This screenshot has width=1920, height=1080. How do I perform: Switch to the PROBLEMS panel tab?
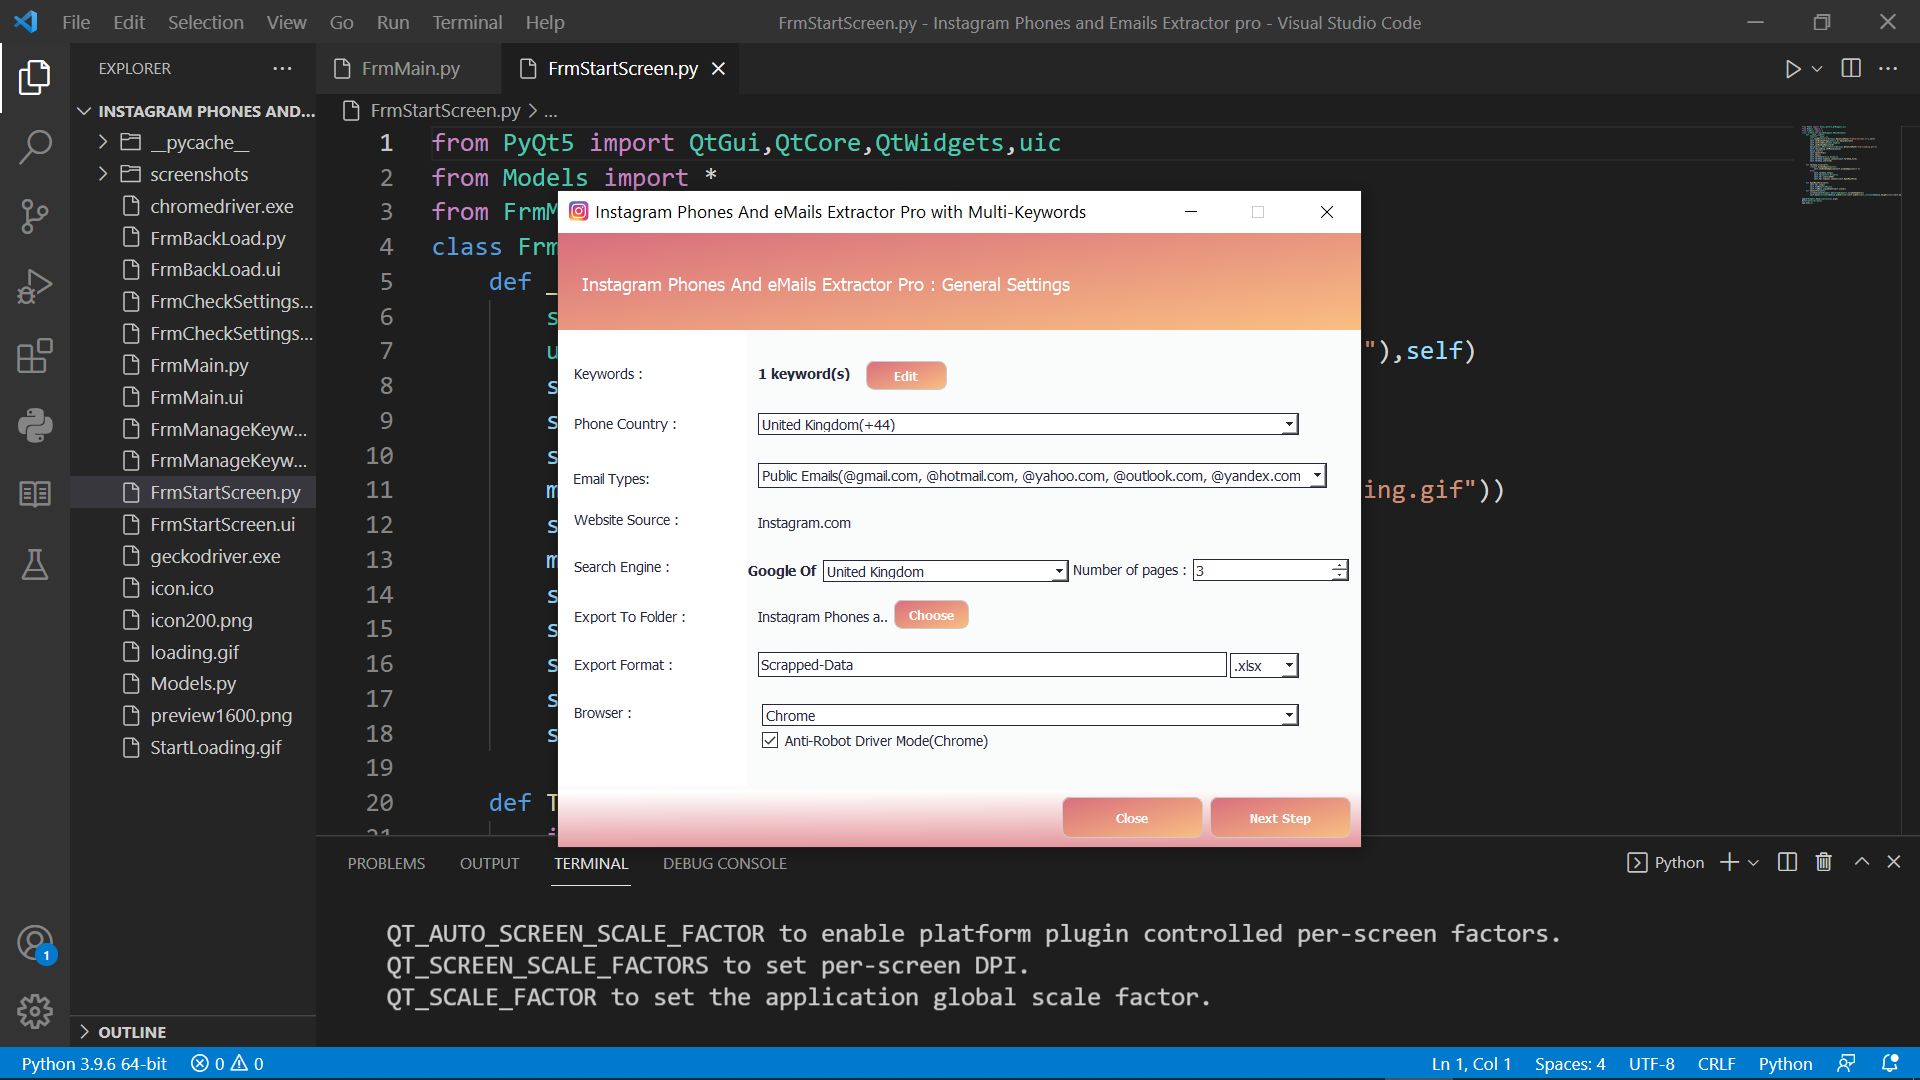[386, 863]
